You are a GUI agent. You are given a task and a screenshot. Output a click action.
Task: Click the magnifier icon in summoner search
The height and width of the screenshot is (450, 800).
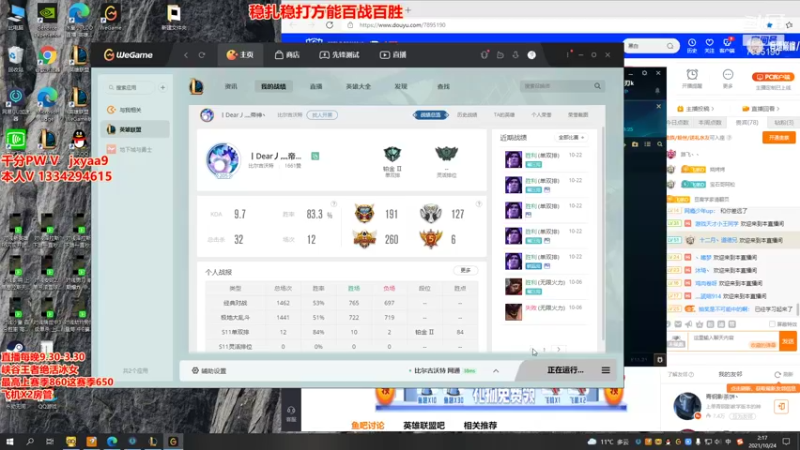(x=597, y=86)
